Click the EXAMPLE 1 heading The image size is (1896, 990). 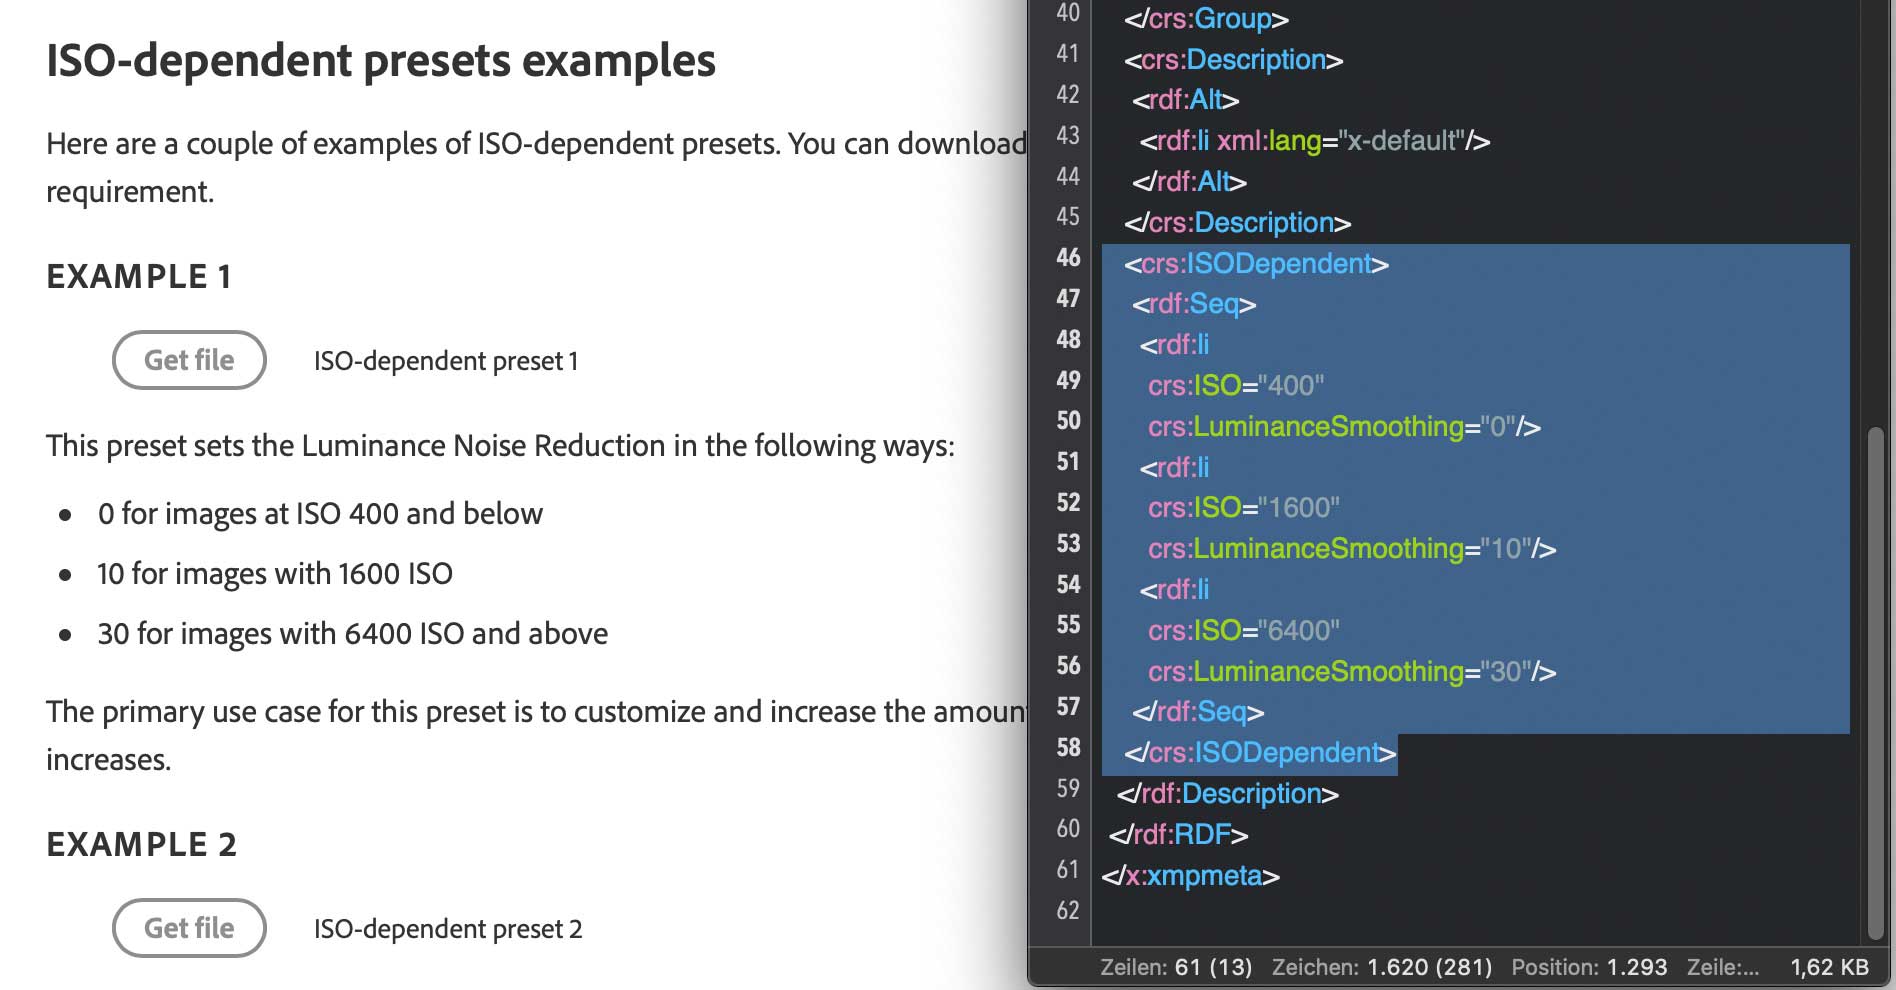click(x=139, y=277)
